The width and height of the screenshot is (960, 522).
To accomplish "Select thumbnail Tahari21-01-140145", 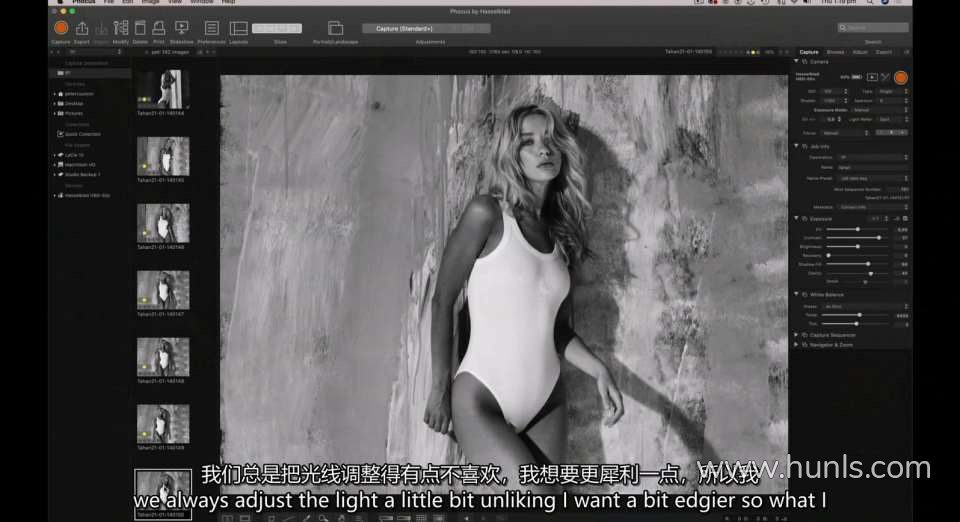I will tap(163, 156).
